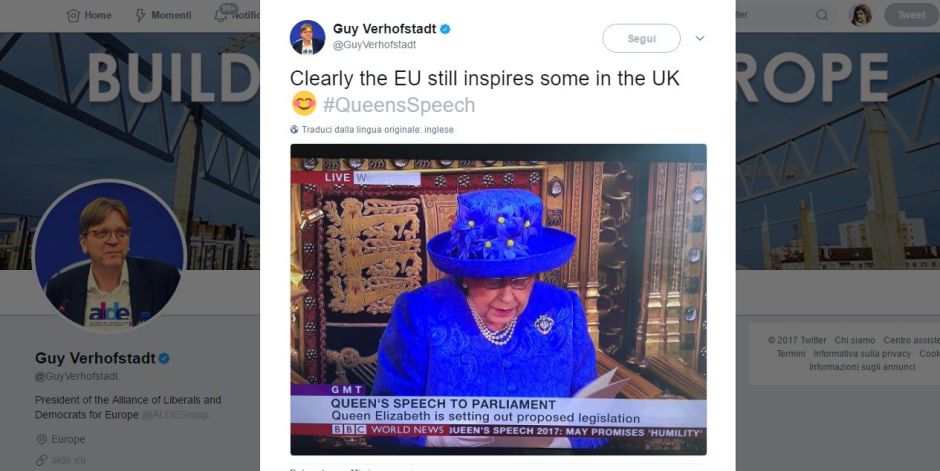Click the Home icon in navigation bar
Image resolution: width=940 pixels, height=471 pixels.
[73, 15]
